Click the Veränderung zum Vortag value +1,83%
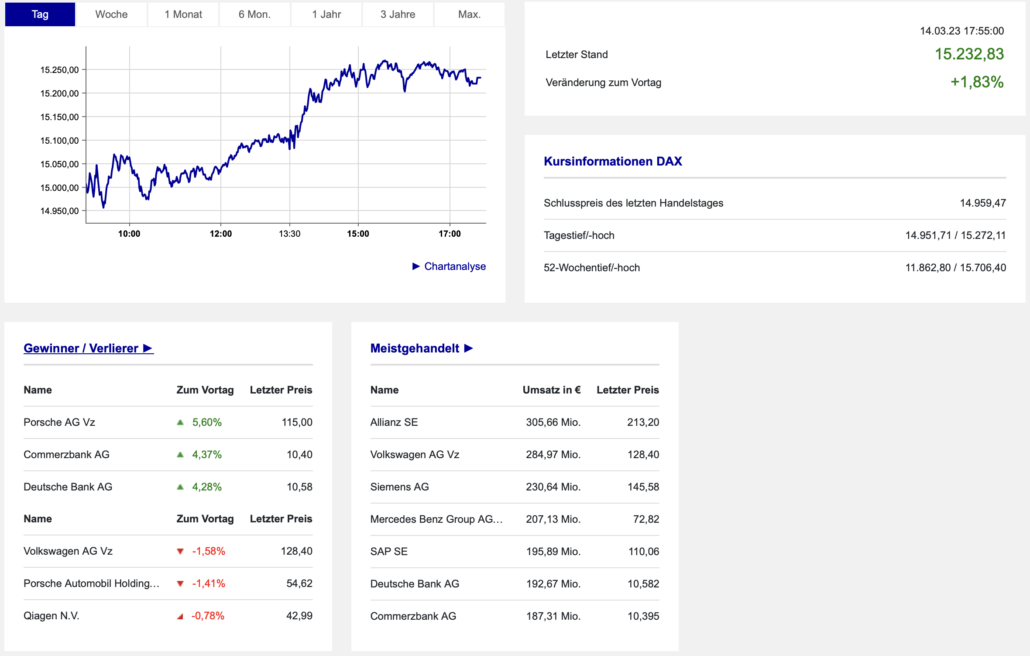Viewport: 1030px width, 656px height. click(977, 82)
